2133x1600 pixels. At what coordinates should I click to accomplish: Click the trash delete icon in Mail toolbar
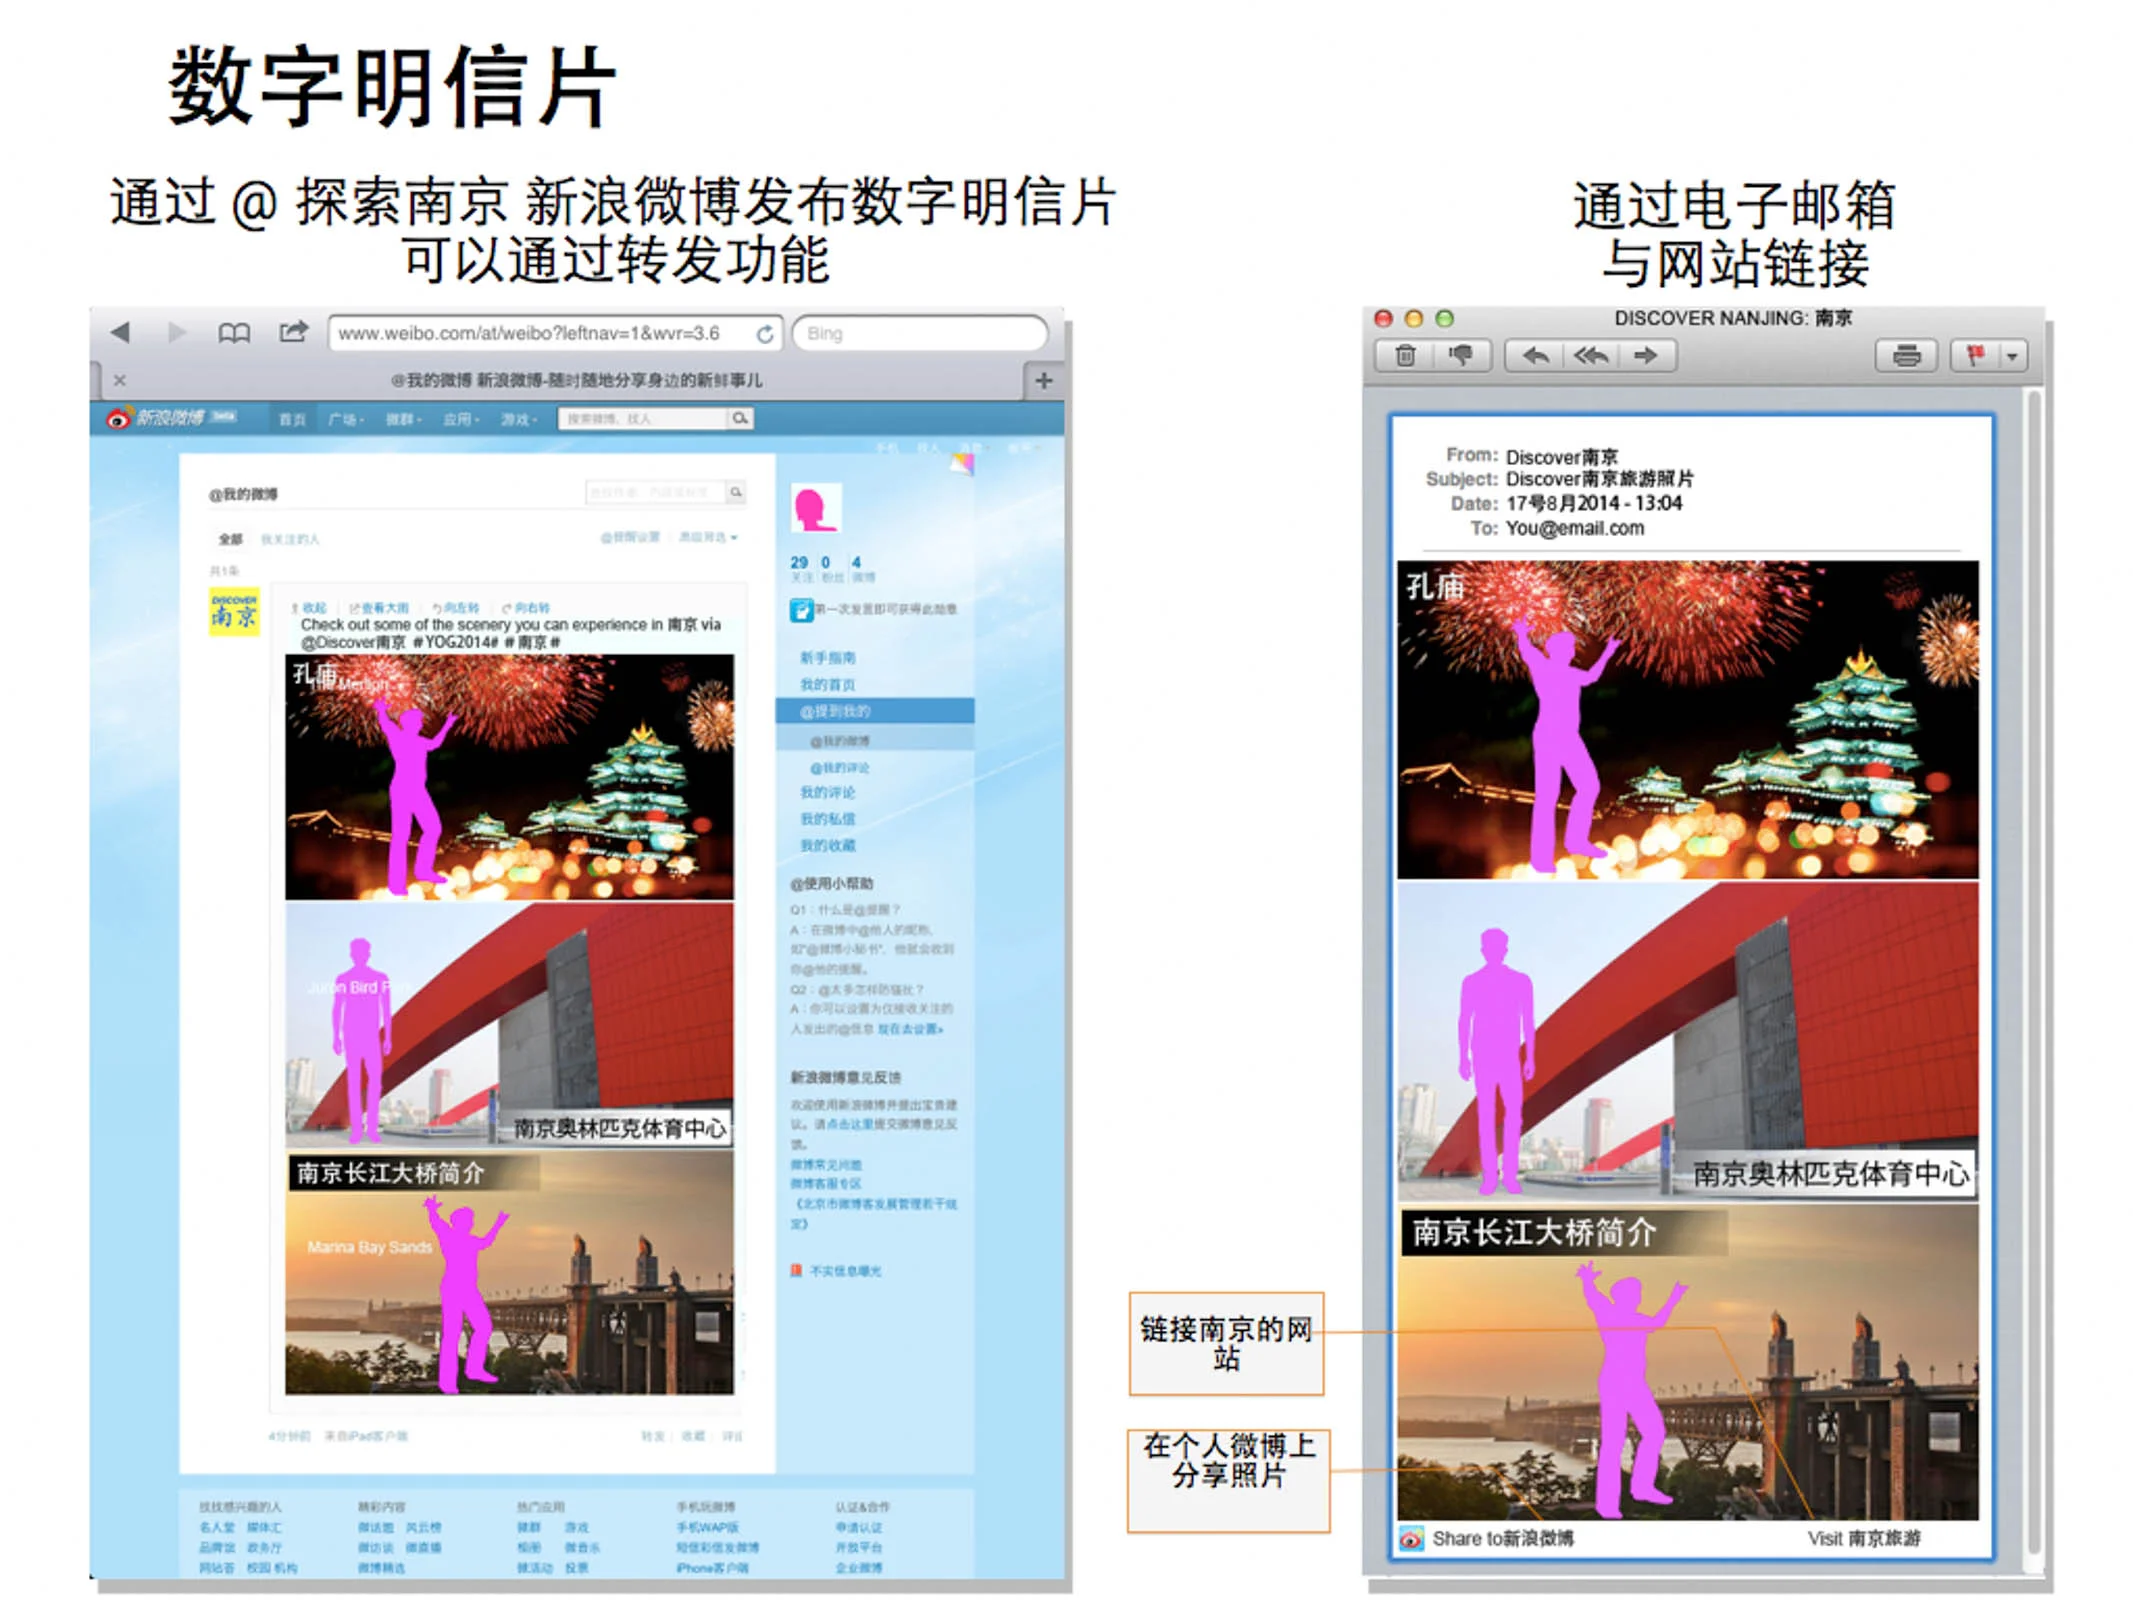(1405, 355)
